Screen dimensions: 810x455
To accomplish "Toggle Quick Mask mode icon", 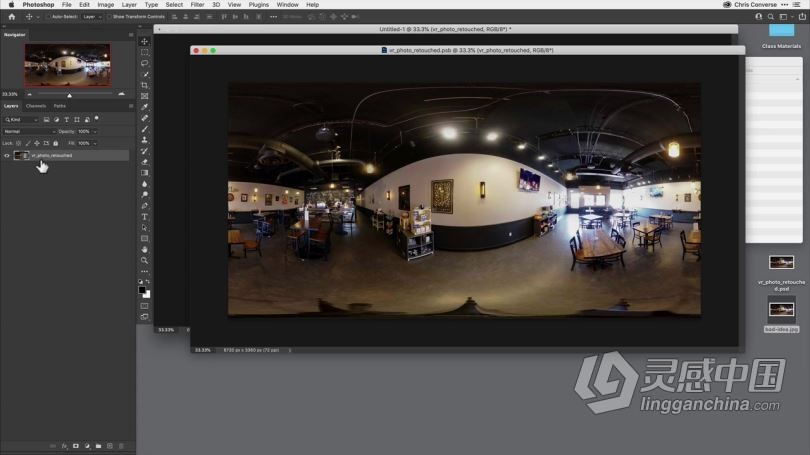I will coord(145,306).
